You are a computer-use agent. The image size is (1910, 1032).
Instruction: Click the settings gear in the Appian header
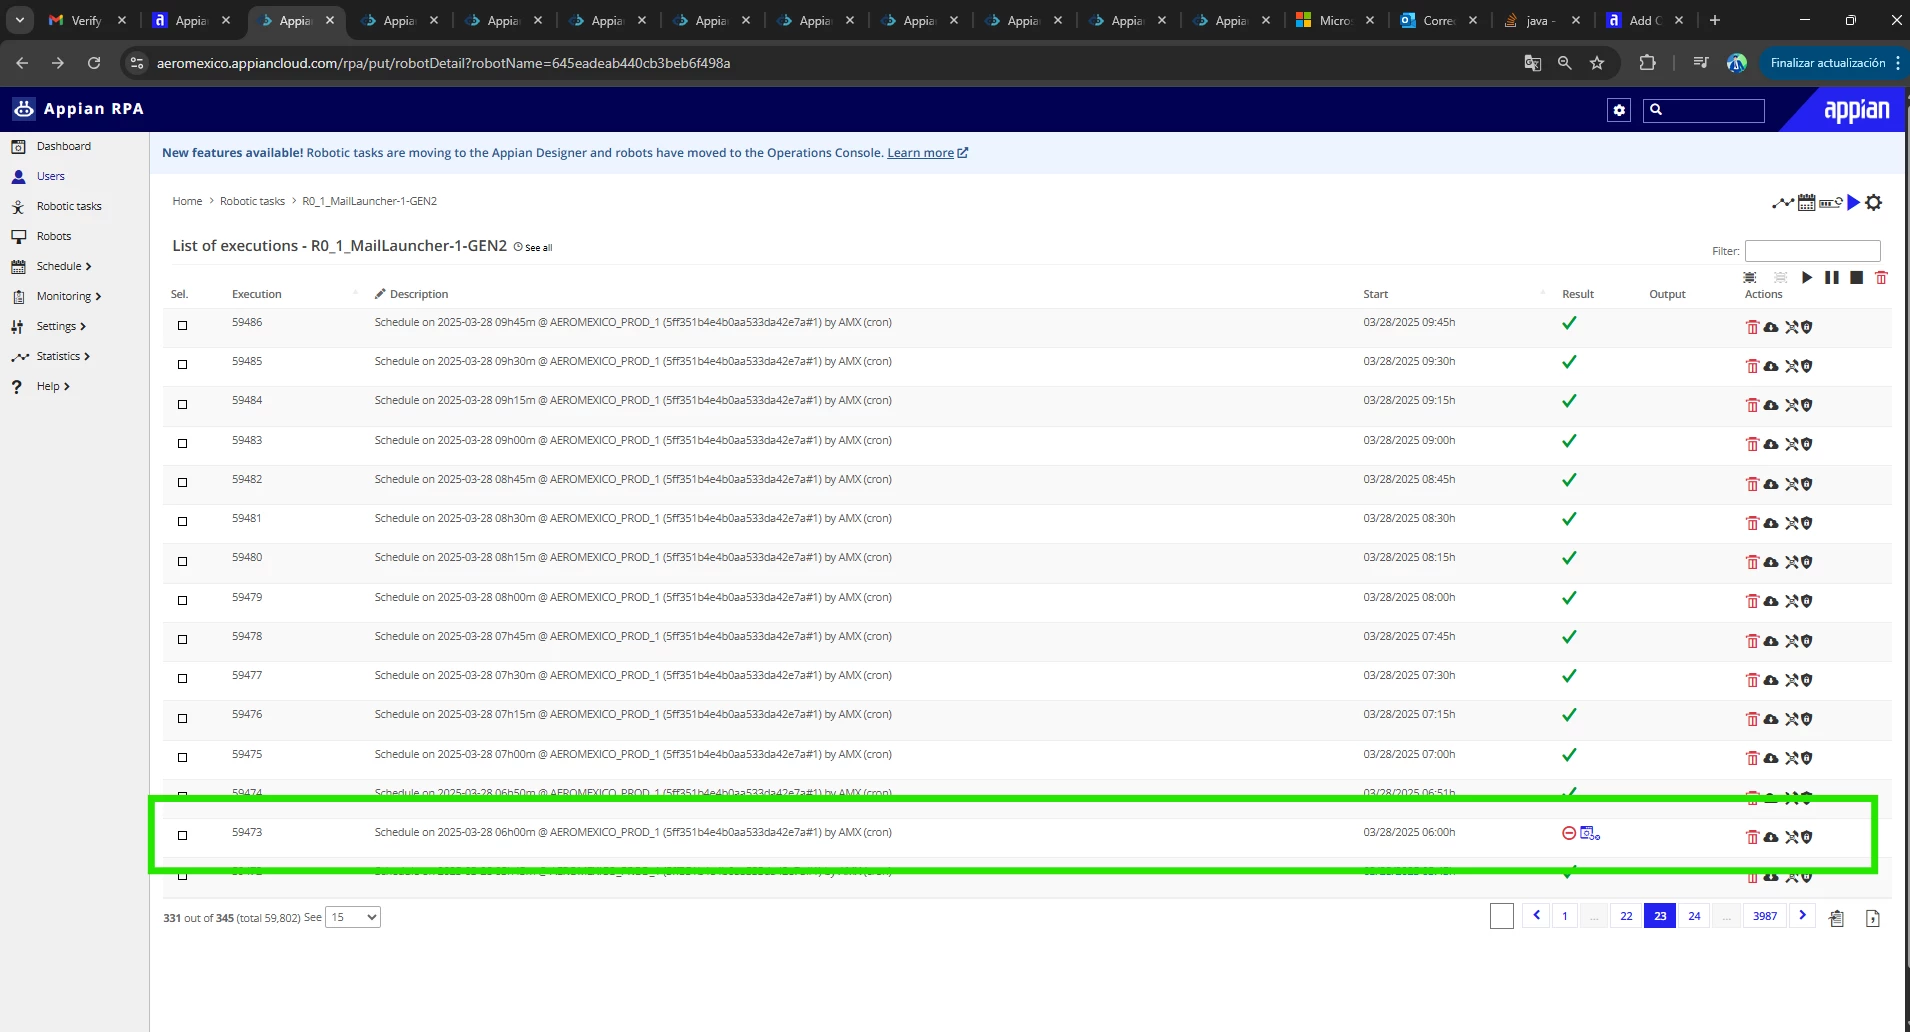1620,110
